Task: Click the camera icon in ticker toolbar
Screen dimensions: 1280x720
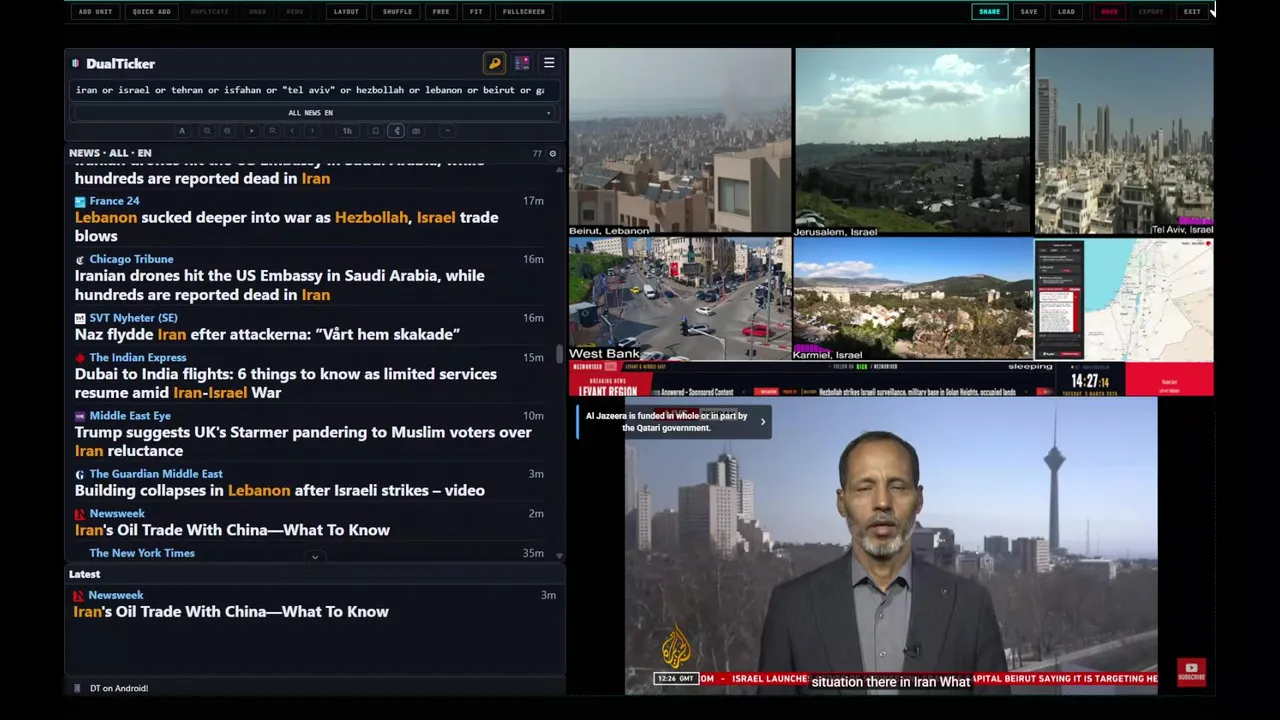Action: coord(416,131)
